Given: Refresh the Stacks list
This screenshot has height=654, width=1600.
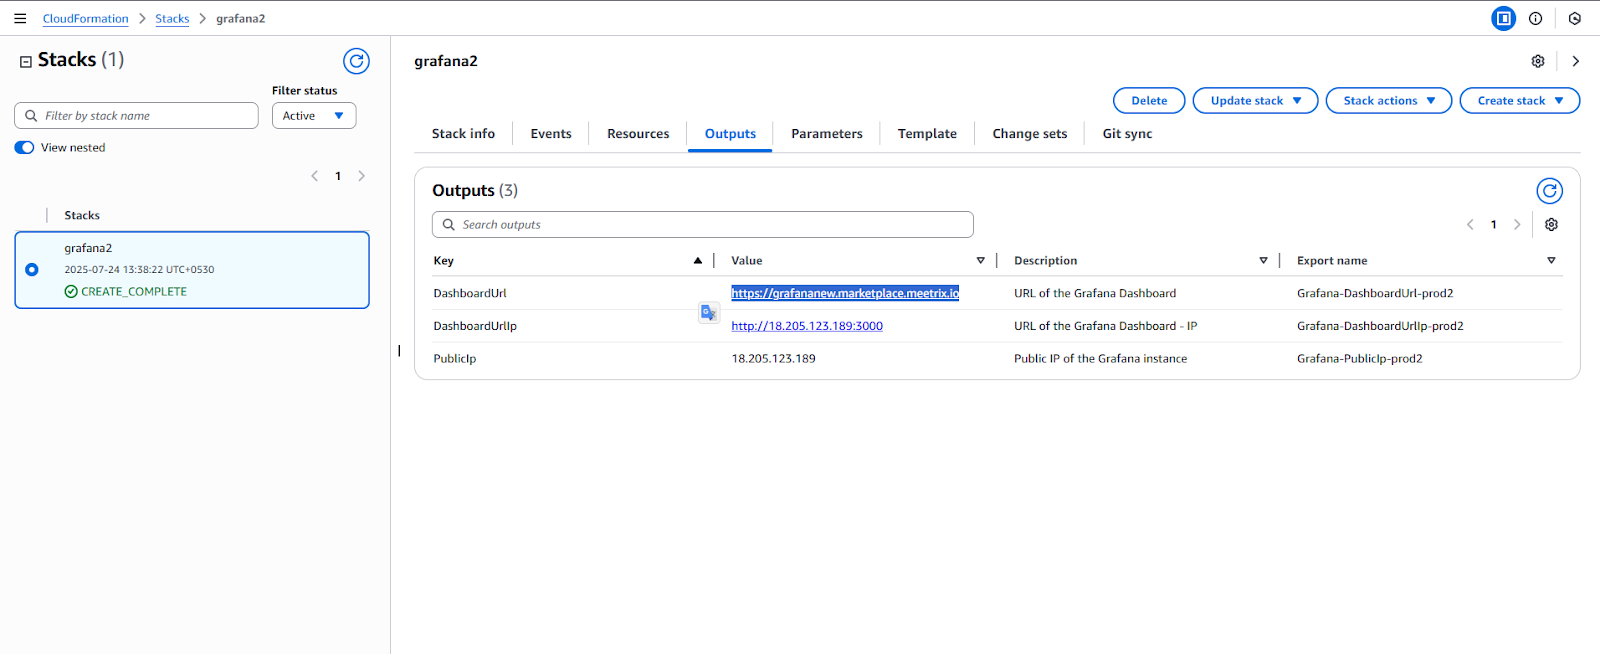Looking at the screenshot, I should coord(356,61).
